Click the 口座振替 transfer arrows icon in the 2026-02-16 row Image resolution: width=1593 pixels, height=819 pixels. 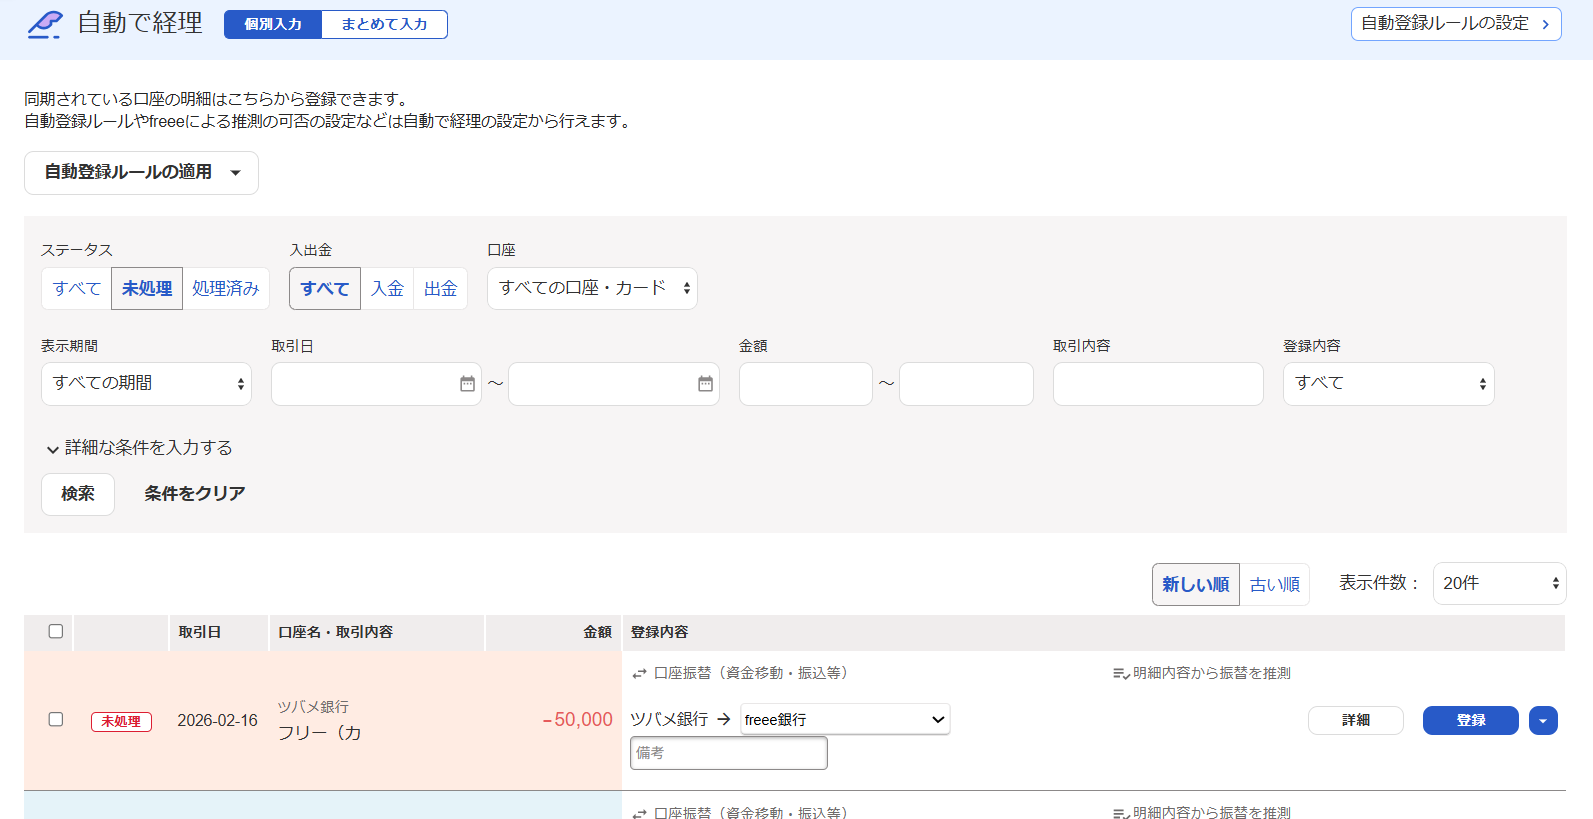pyautogui.click(x=639, y=674)
